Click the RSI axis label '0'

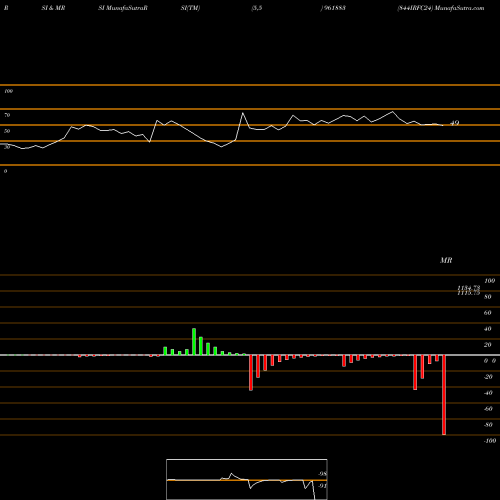(x=5, y=171)
